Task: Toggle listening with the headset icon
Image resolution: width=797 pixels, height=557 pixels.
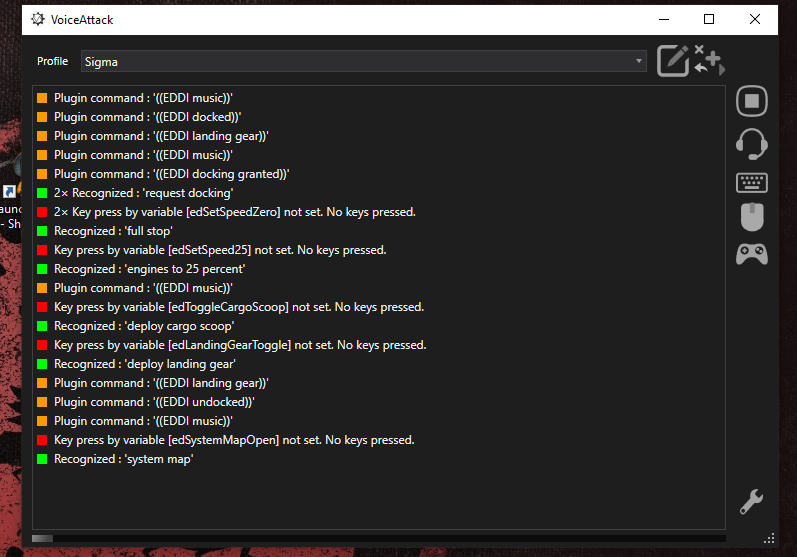Action: coord(752,144)
